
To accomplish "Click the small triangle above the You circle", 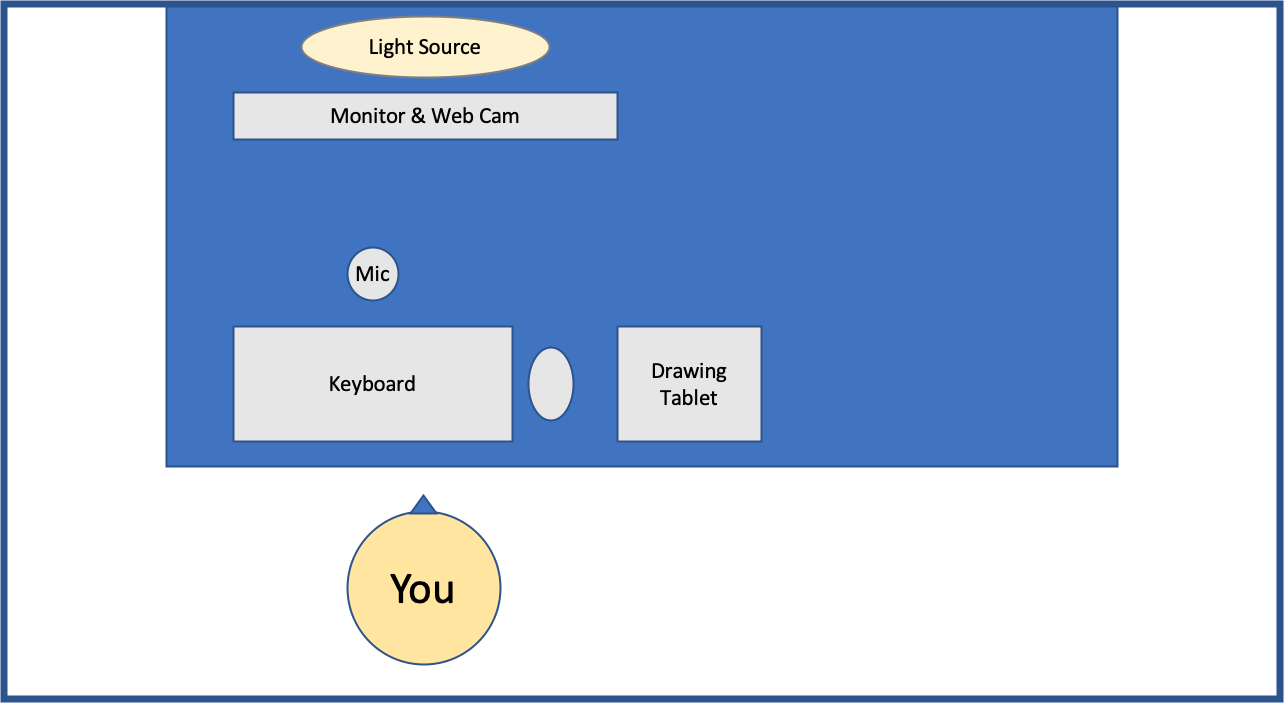I will pyautogui.click(x=423, y=506).
